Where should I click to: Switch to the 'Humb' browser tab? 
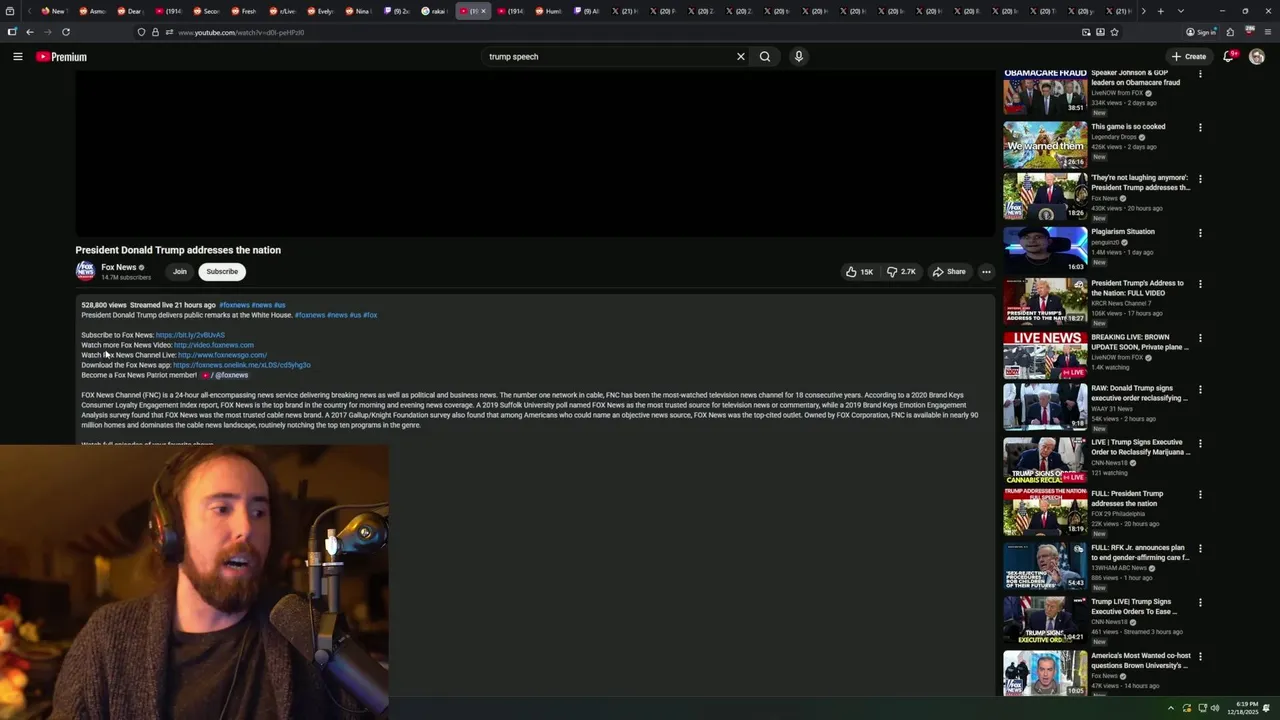point(549,11)
